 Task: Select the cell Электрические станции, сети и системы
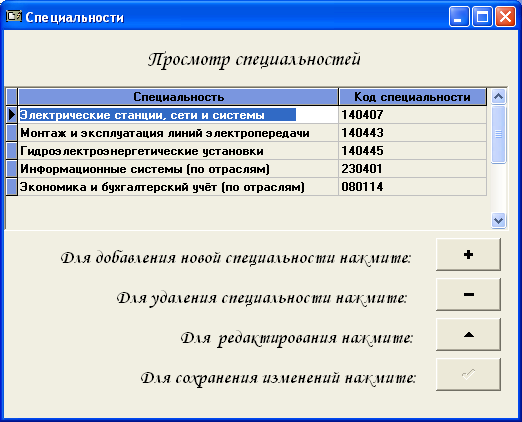[x=178, y=115]
